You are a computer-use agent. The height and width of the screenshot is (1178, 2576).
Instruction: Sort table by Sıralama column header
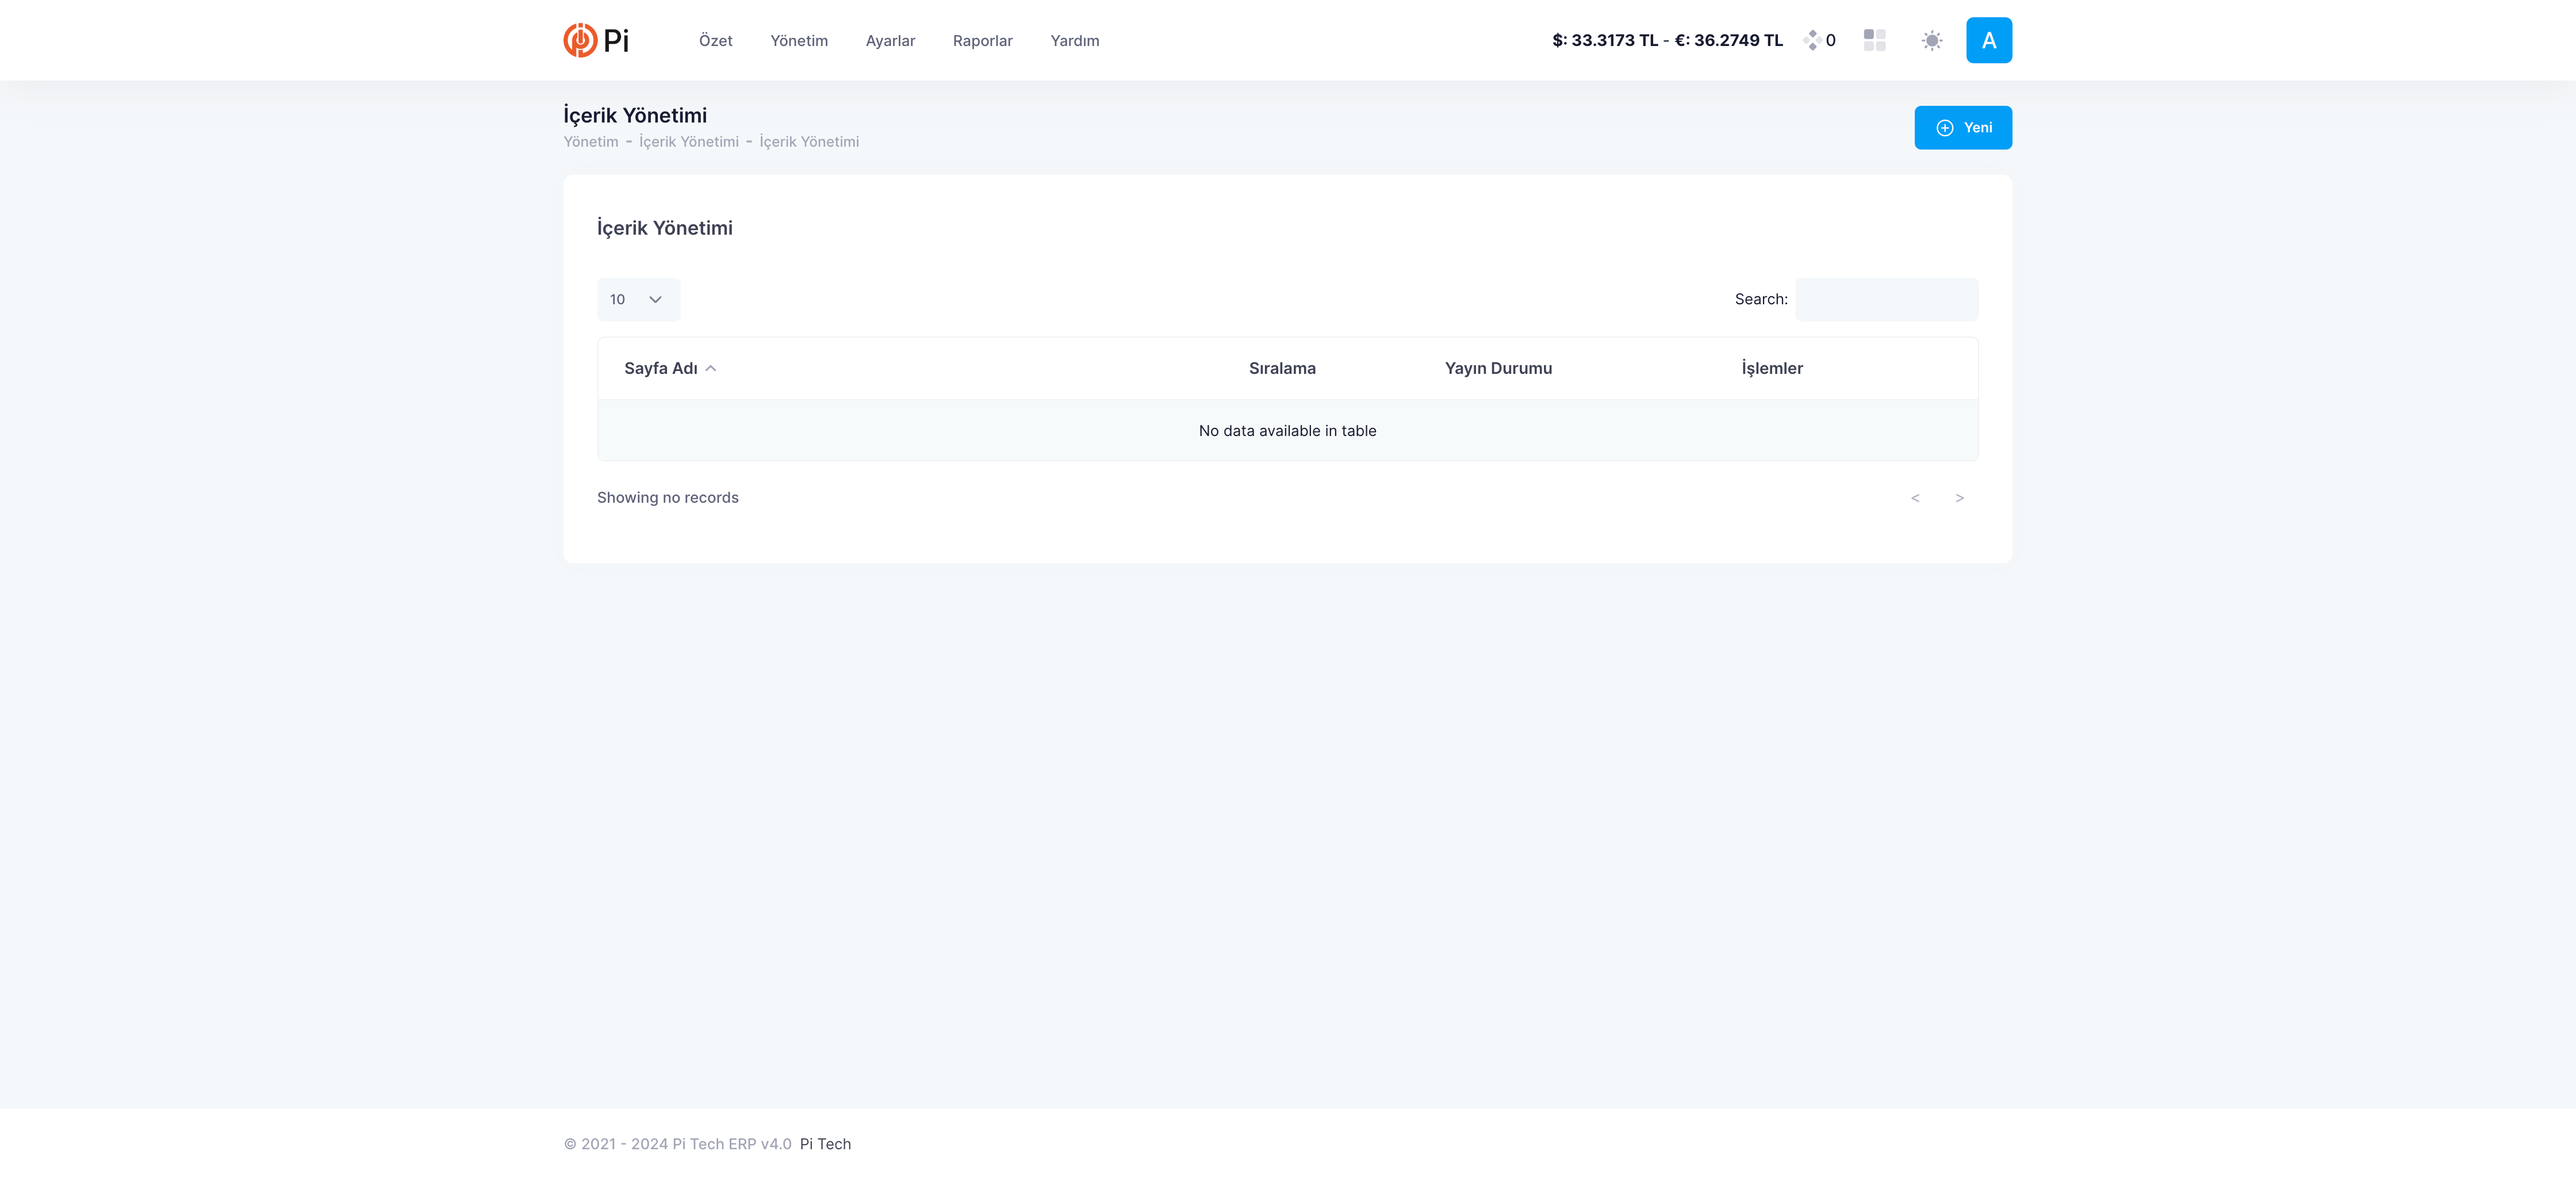pyautogui.click(x=1281, y=368)
